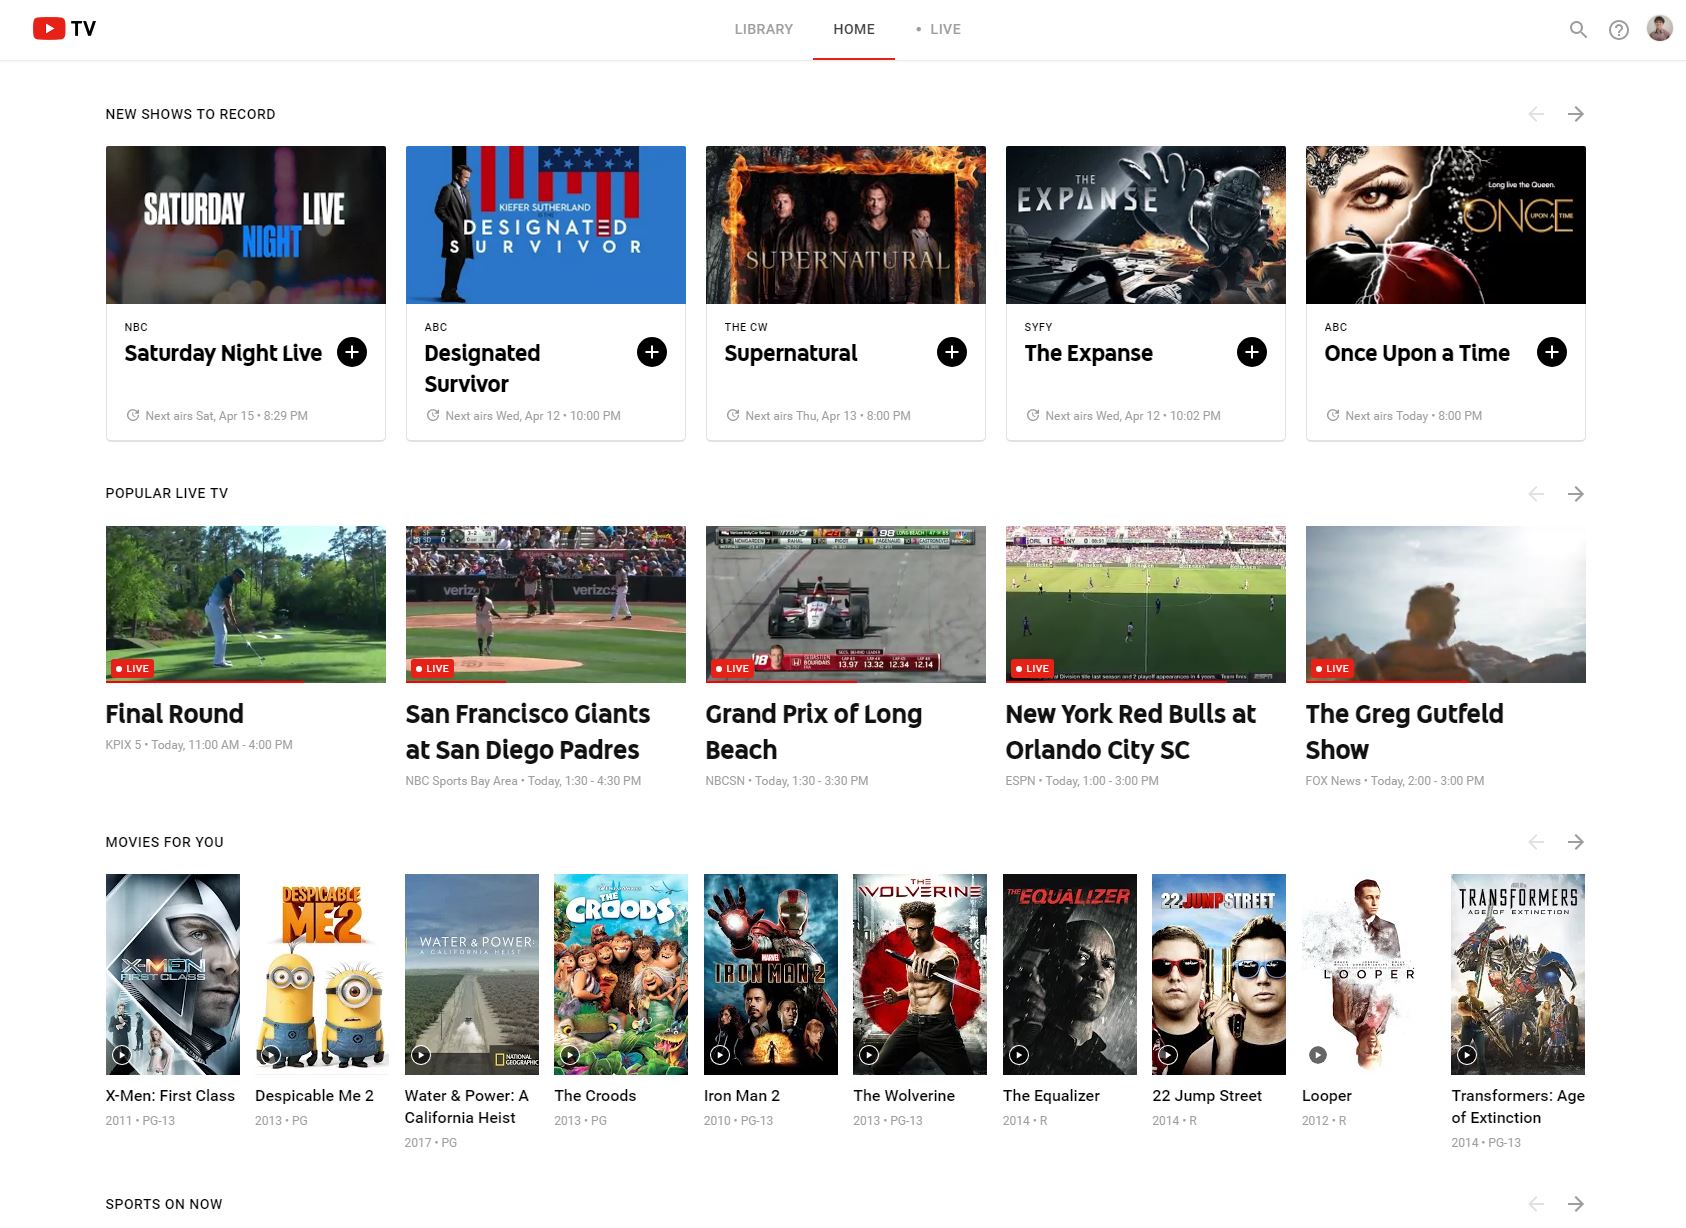Open the Supernatural banner image

pyautogui.click(x=846, y=225)
